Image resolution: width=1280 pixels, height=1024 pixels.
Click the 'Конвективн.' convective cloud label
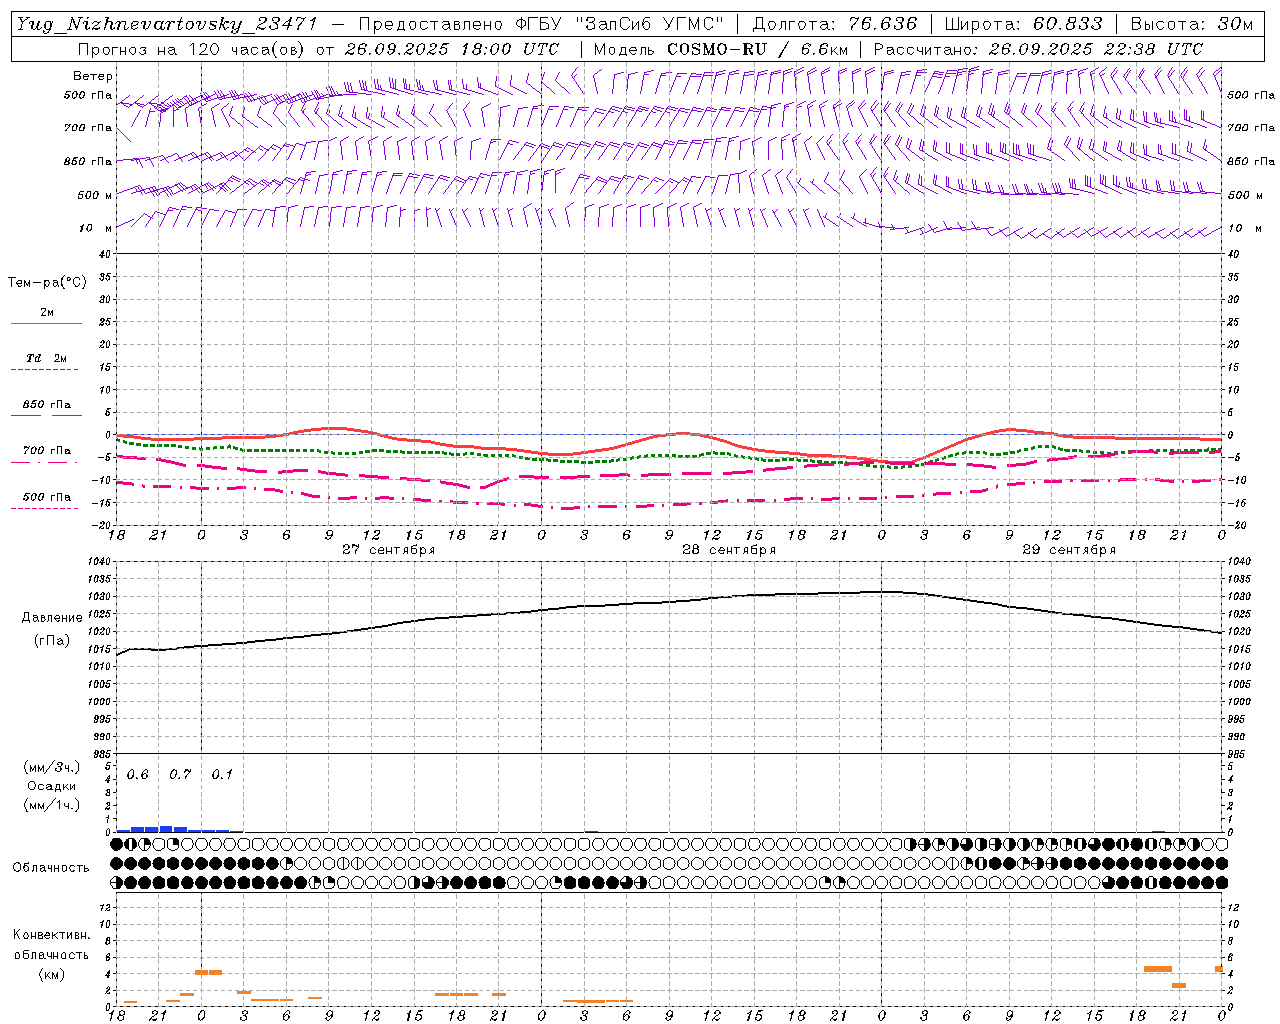[x=51, y=934]
